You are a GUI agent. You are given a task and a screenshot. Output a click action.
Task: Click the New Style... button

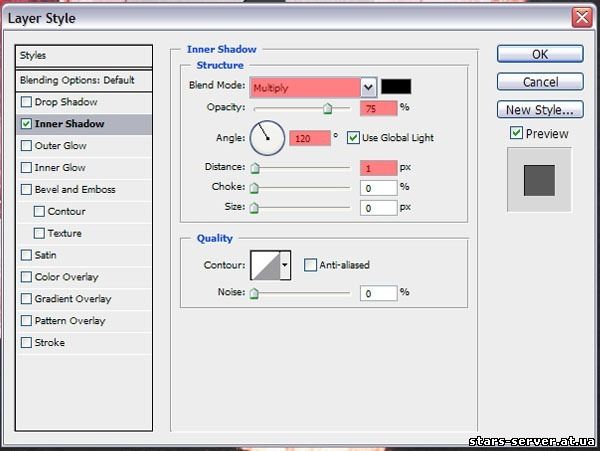pos(540,110)
